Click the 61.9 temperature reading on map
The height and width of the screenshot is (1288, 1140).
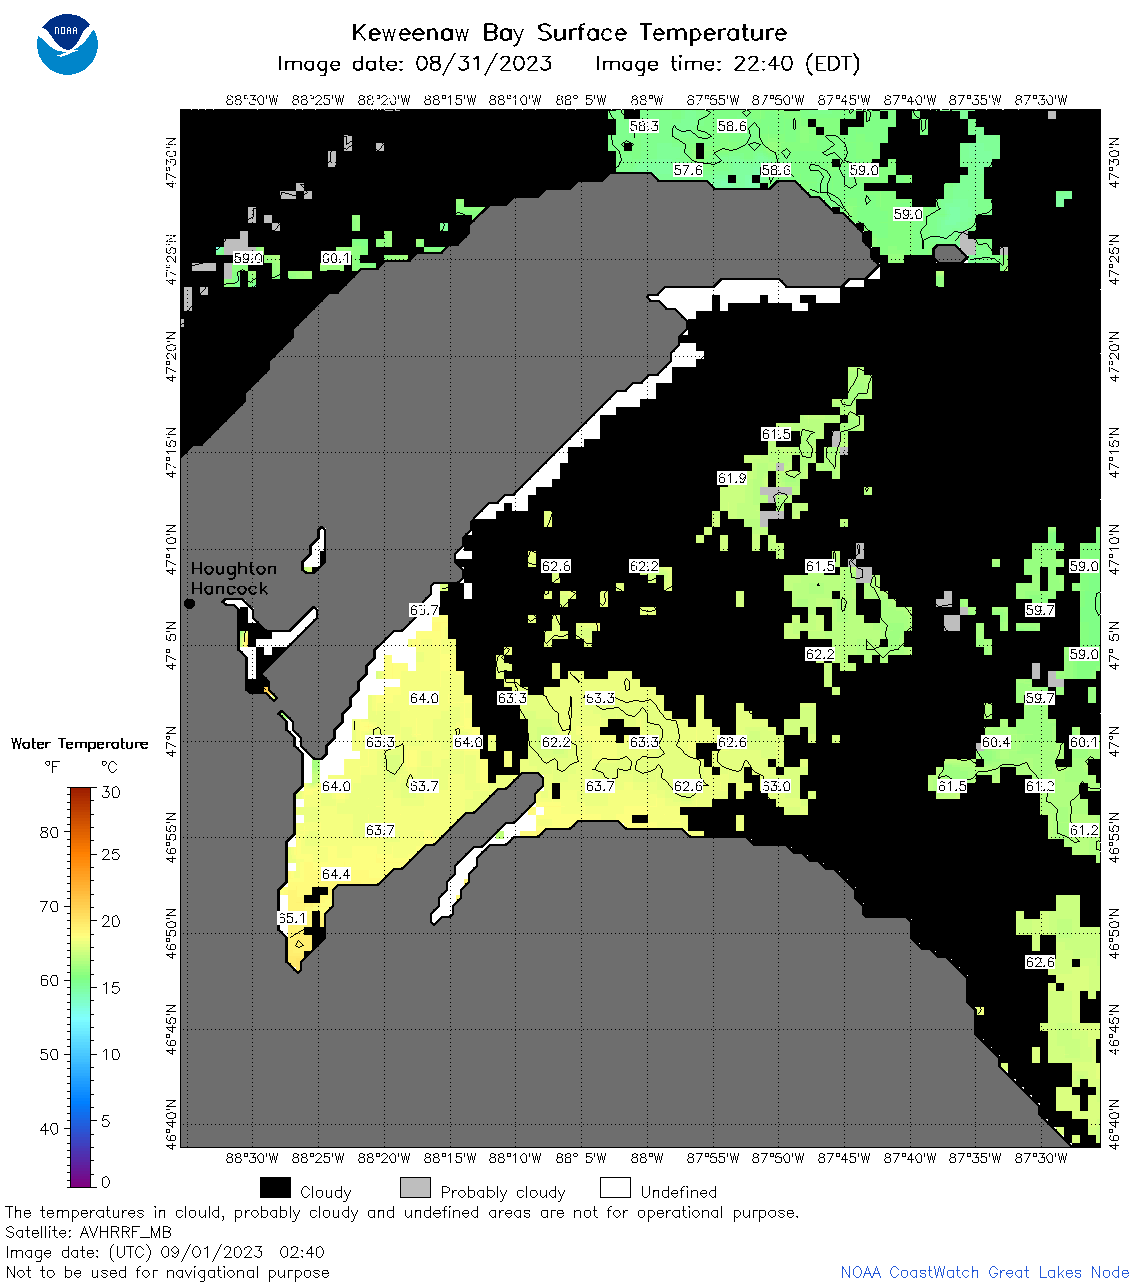[x=732, y=478]
